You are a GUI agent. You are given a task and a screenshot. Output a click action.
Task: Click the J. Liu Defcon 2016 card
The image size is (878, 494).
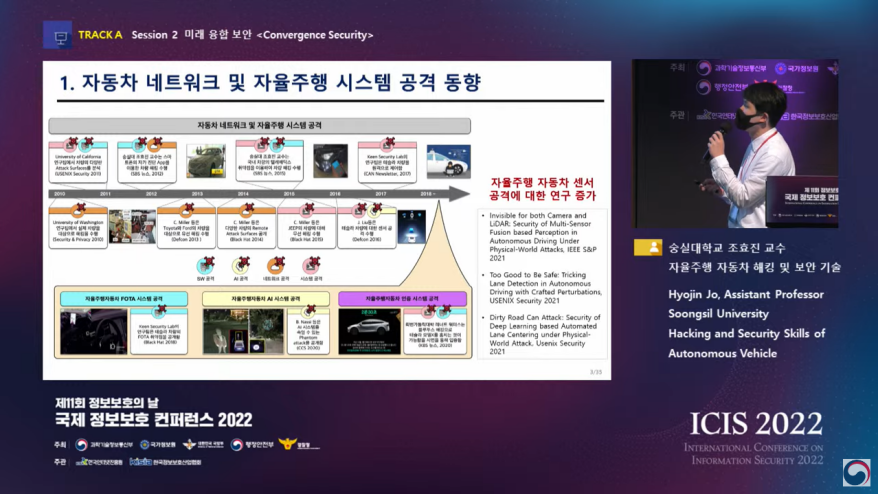coord(367,227)
